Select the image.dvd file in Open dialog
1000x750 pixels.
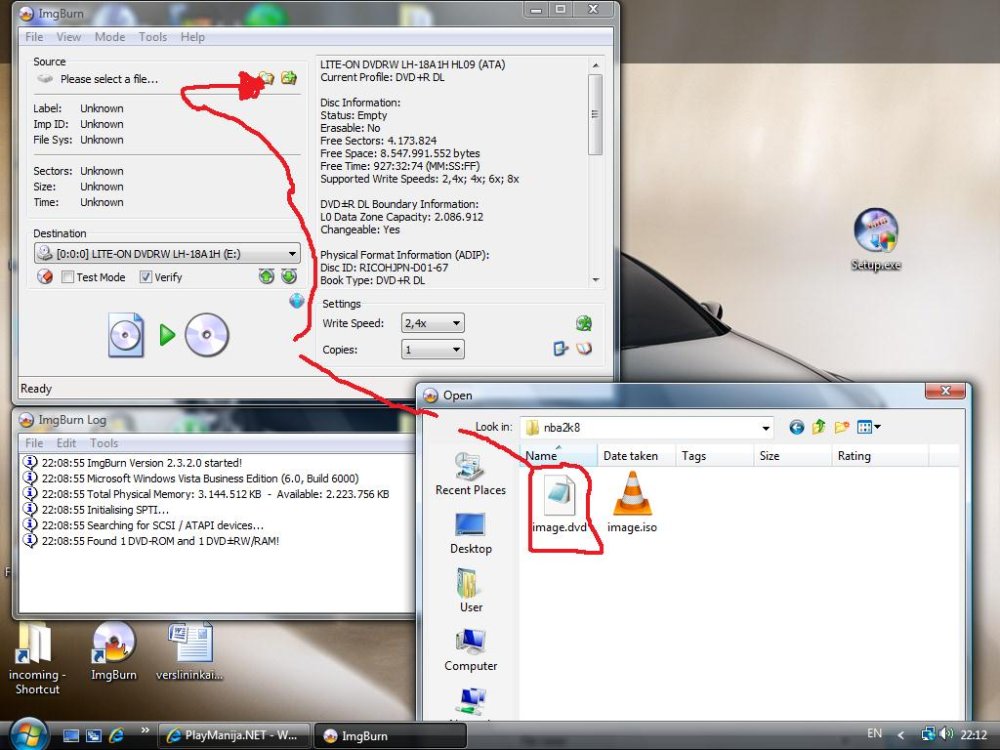559,503
